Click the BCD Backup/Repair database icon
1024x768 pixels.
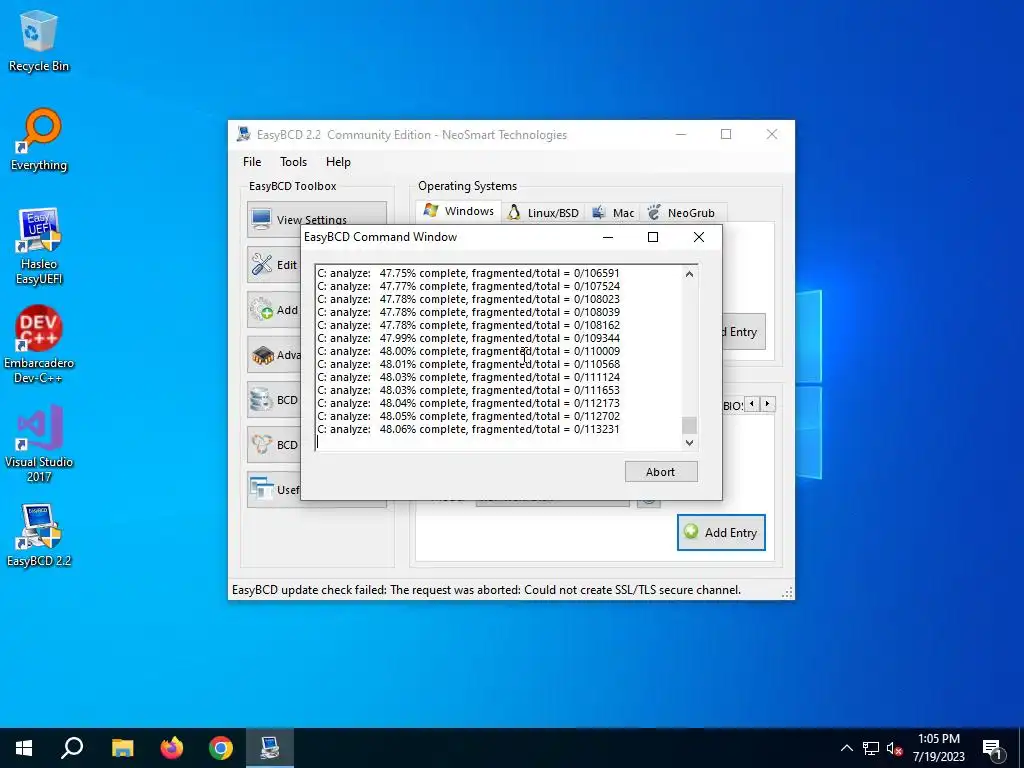tap(262, 400)
